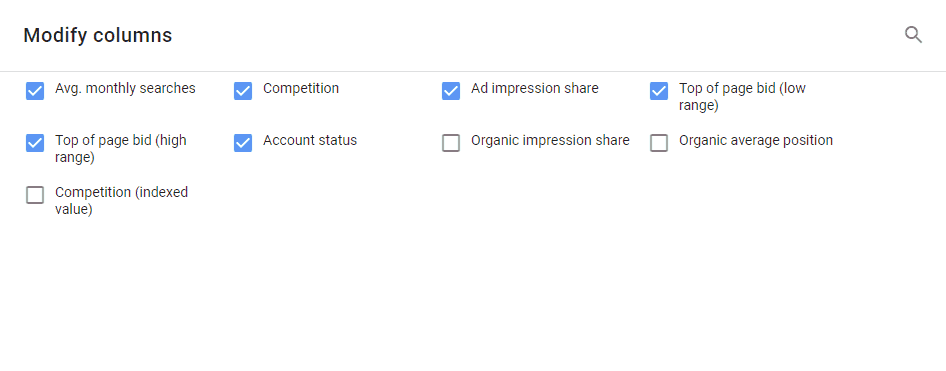Untick Top of page bid (low range) checkbox
This screenshot has height=371, width=946.
(x=659, y=91)
